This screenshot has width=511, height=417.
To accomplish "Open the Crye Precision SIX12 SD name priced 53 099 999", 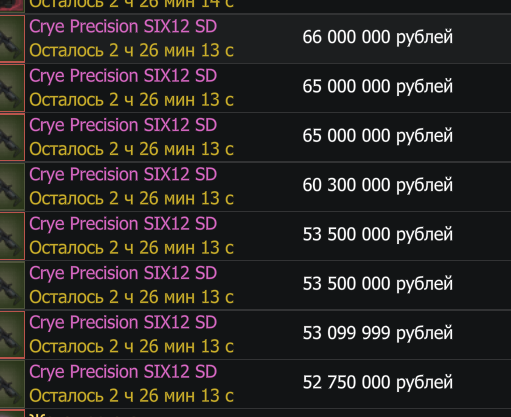I will coord(123,323).
